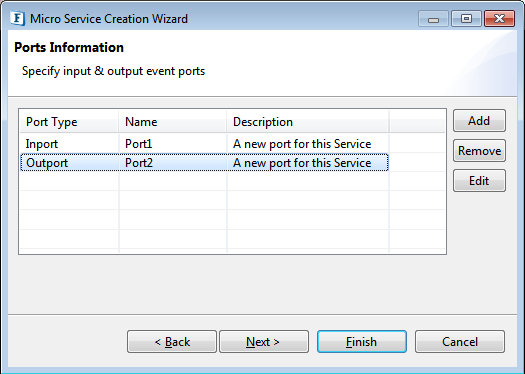This screenshot has height=374, width=525.
Task: Sort by Name column header
Action: [173, 122]
